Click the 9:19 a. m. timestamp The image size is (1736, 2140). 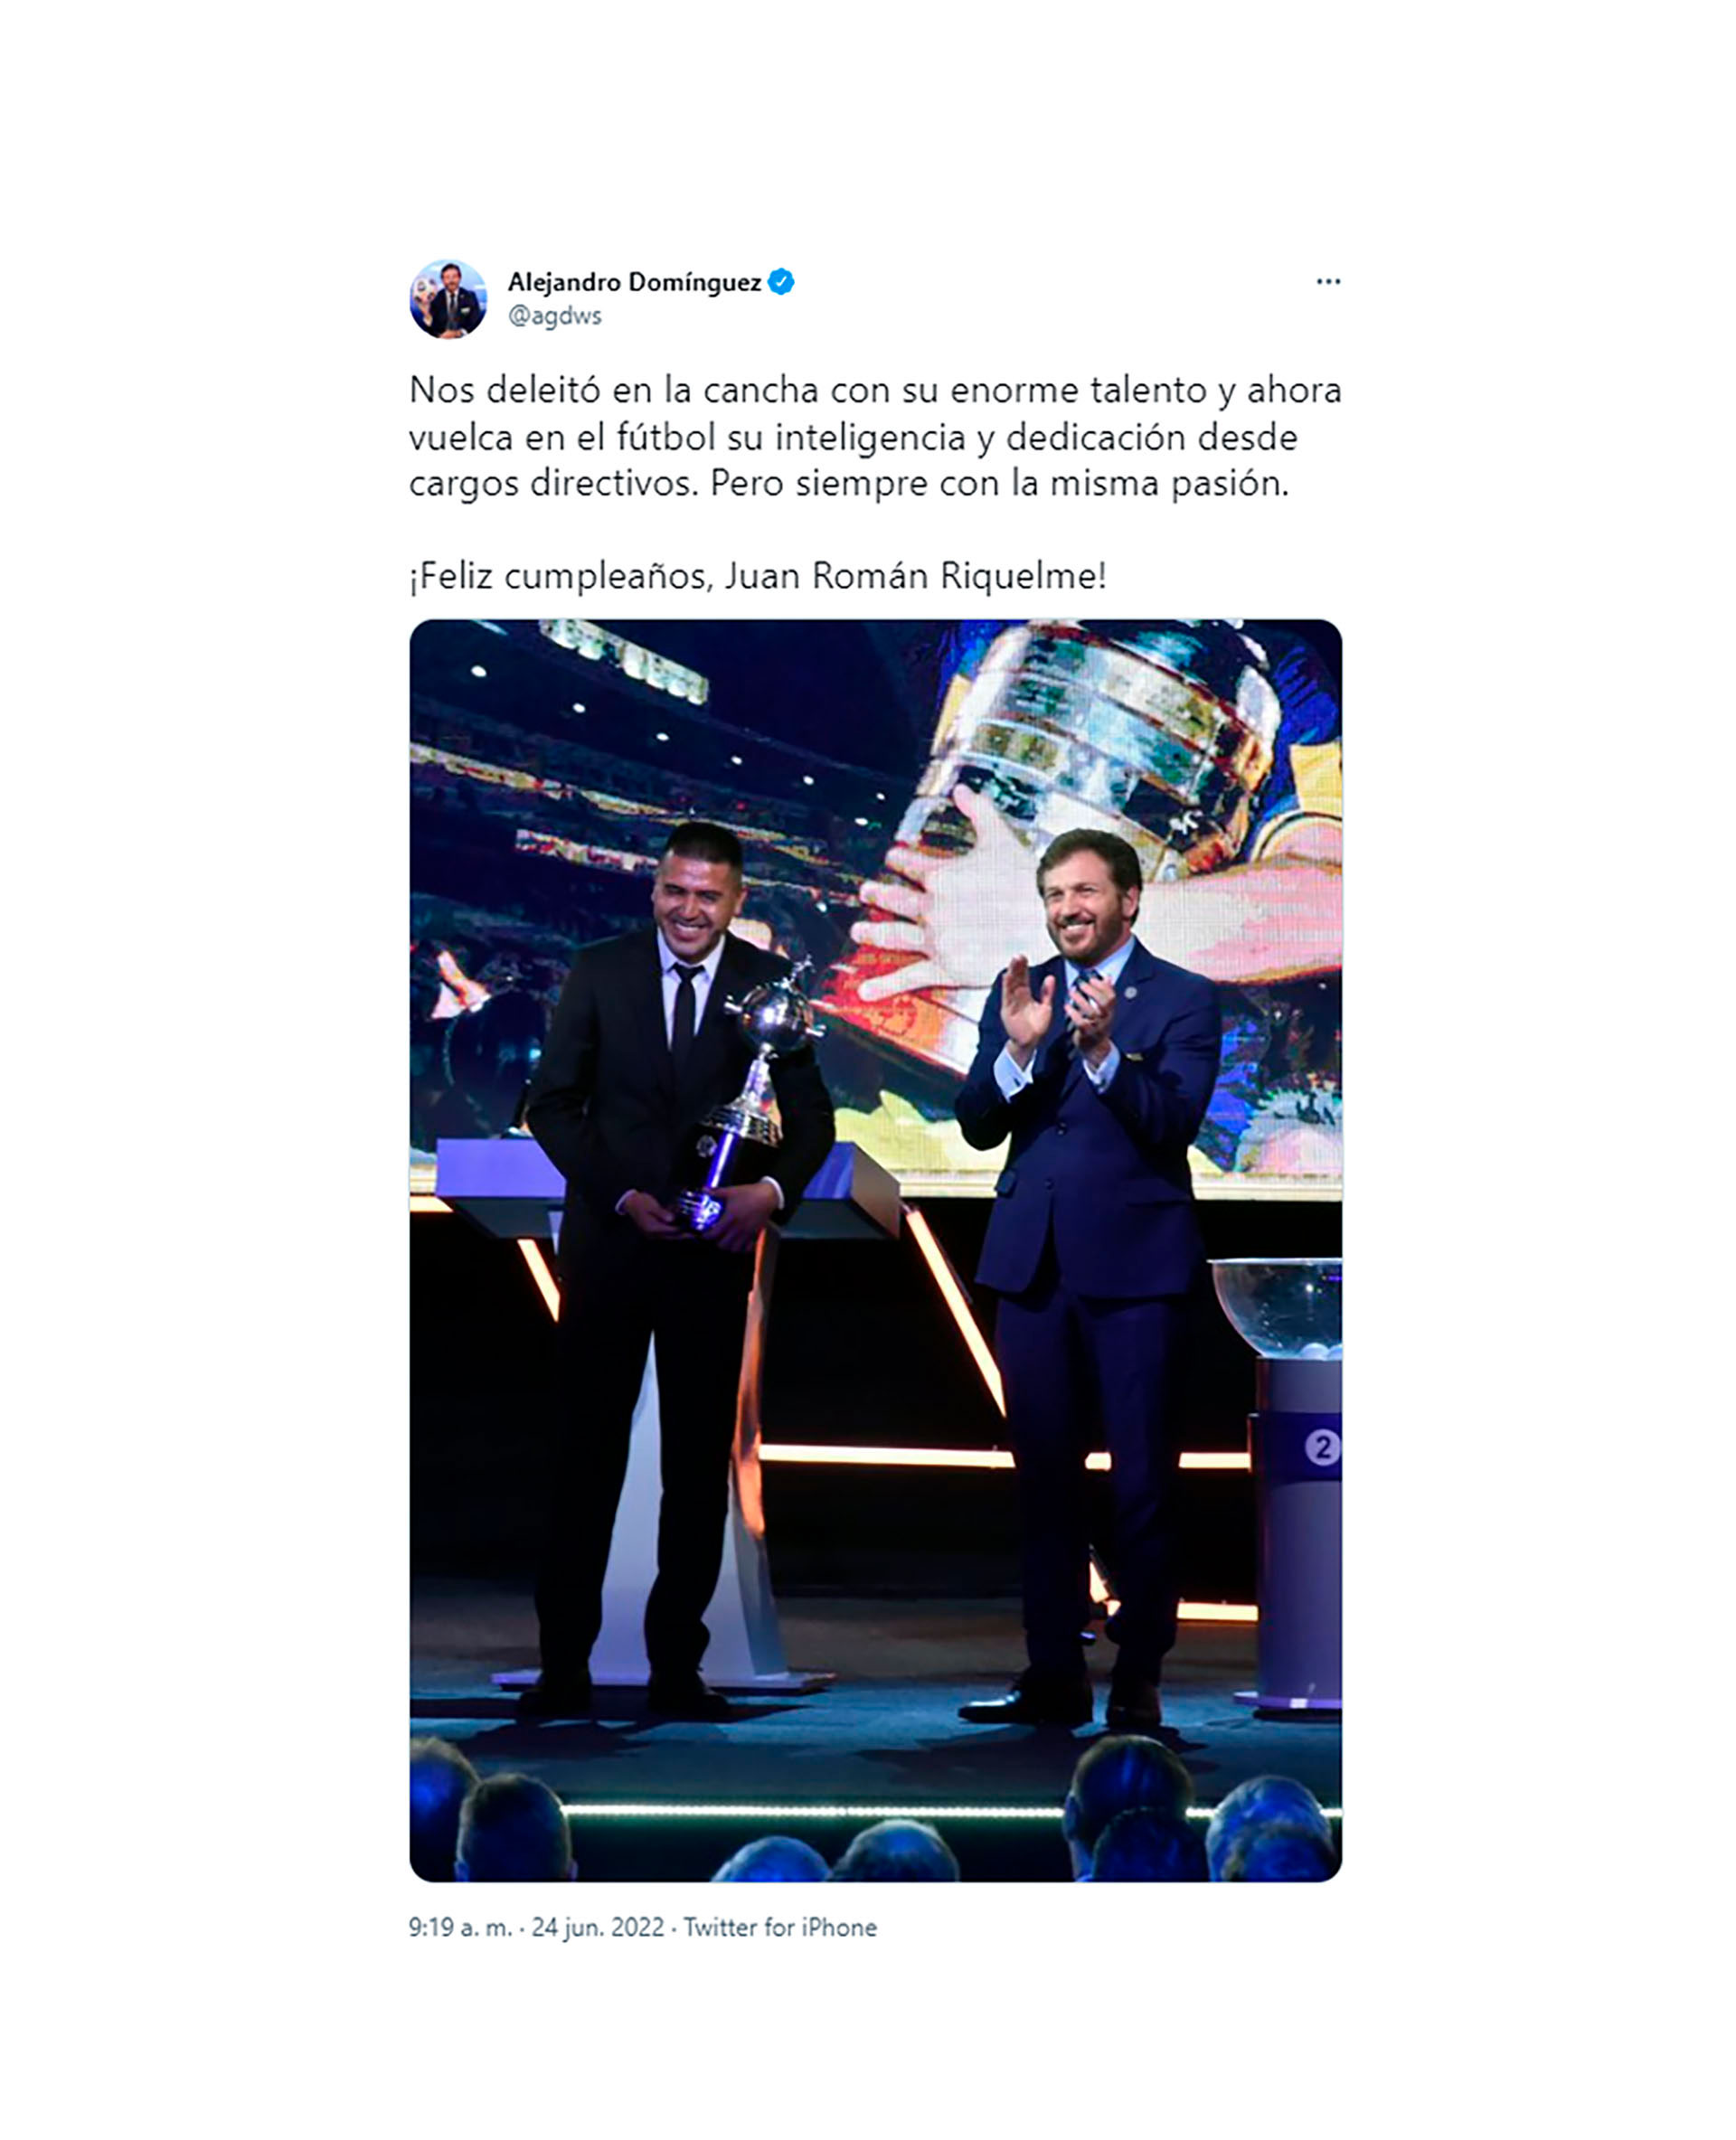click(460, 1928)
